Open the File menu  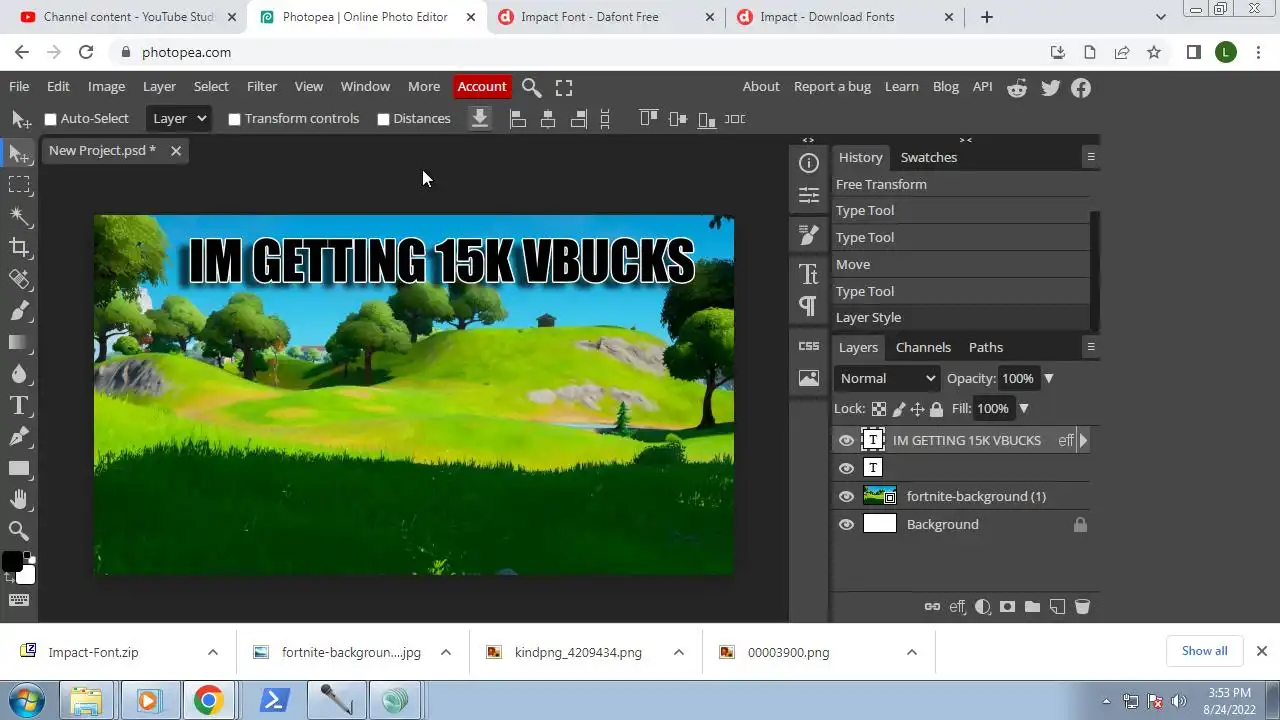coord(19,87)
